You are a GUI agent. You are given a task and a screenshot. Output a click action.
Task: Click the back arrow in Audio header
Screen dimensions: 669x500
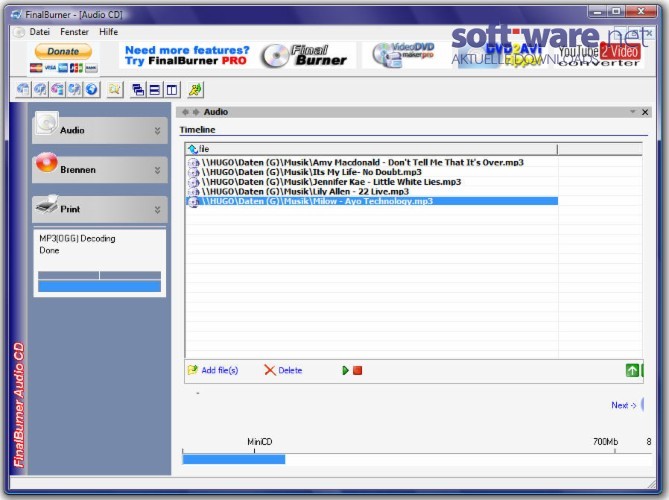coord(185,112)
